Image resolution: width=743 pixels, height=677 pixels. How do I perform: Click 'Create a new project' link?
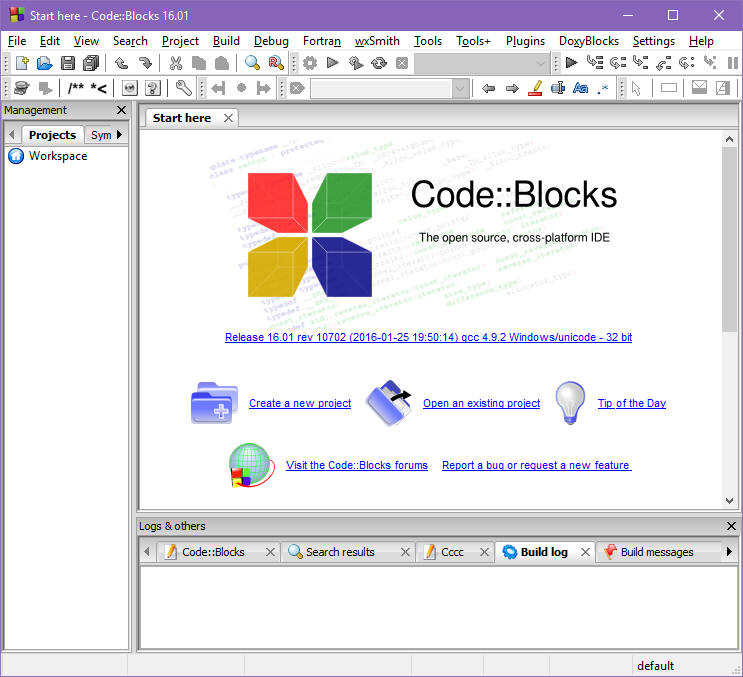point(300,403)
